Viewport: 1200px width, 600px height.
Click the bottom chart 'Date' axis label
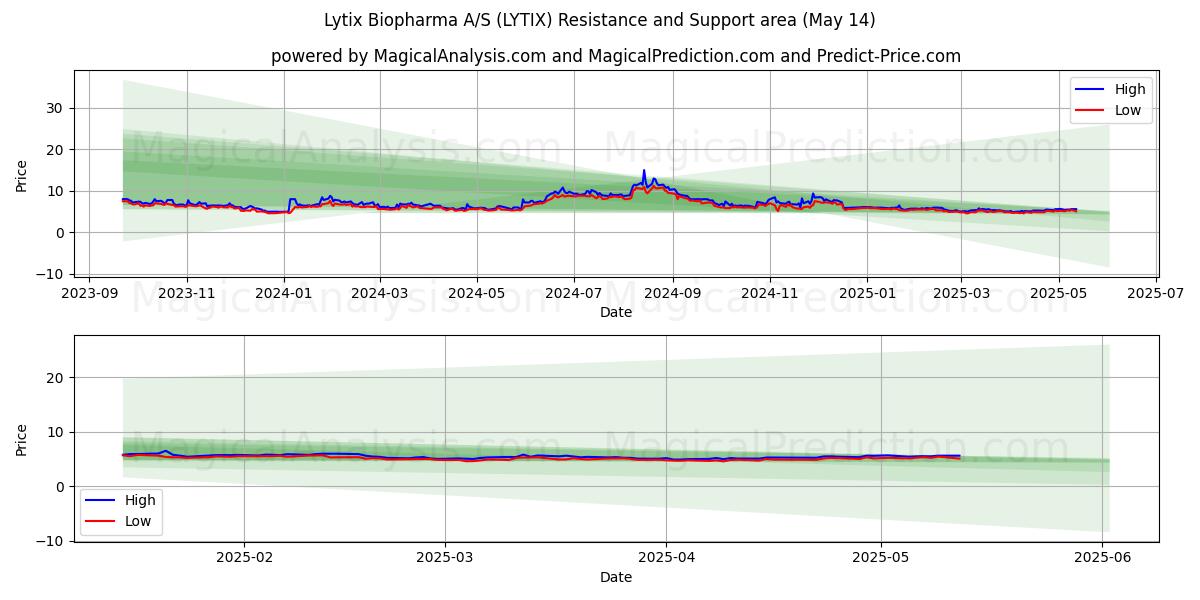click(x=616, y=577)
